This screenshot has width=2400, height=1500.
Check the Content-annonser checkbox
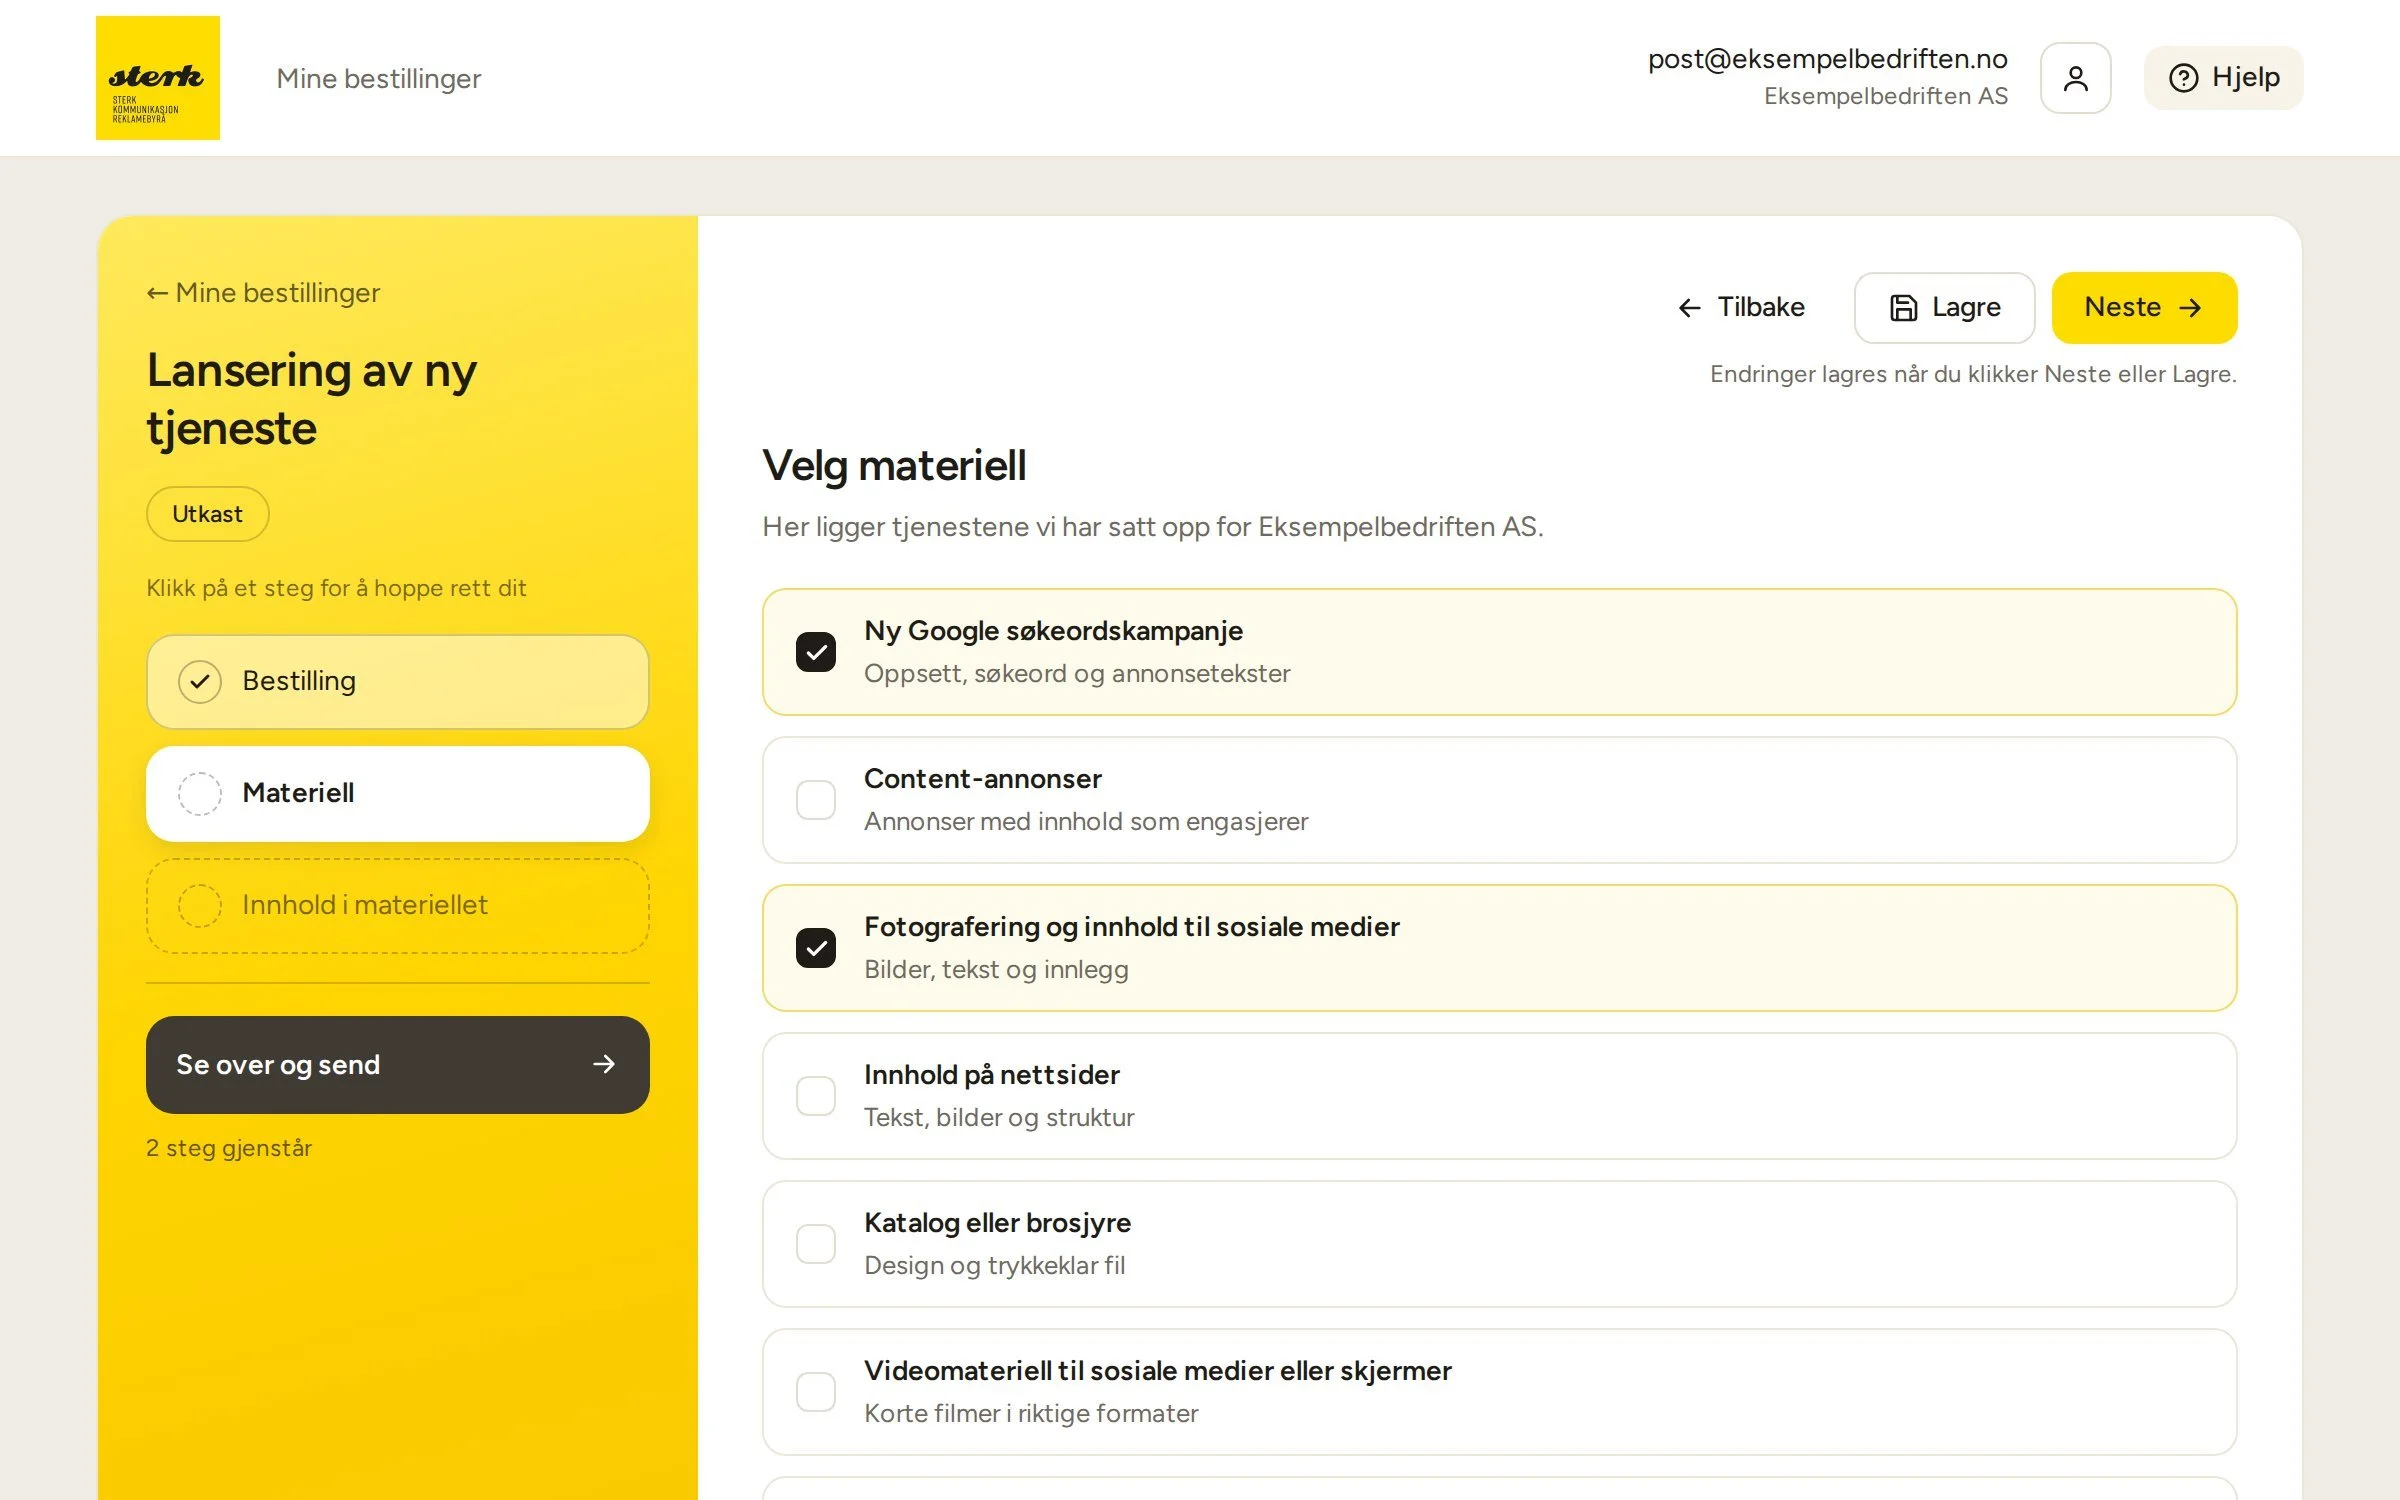pos(816,800)
